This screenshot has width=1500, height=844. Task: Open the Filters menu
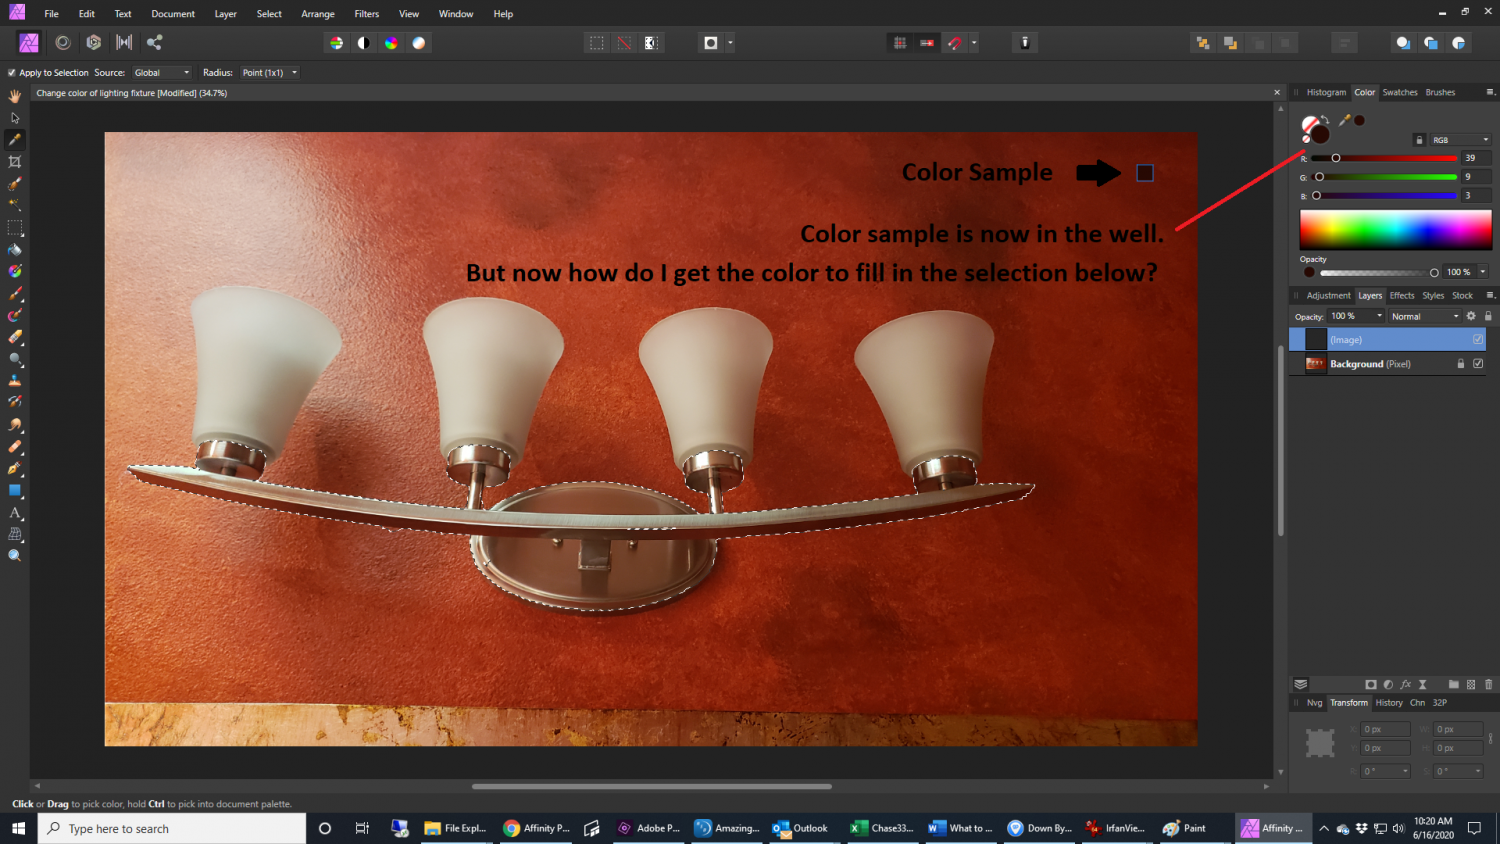[x=366, y=14]
